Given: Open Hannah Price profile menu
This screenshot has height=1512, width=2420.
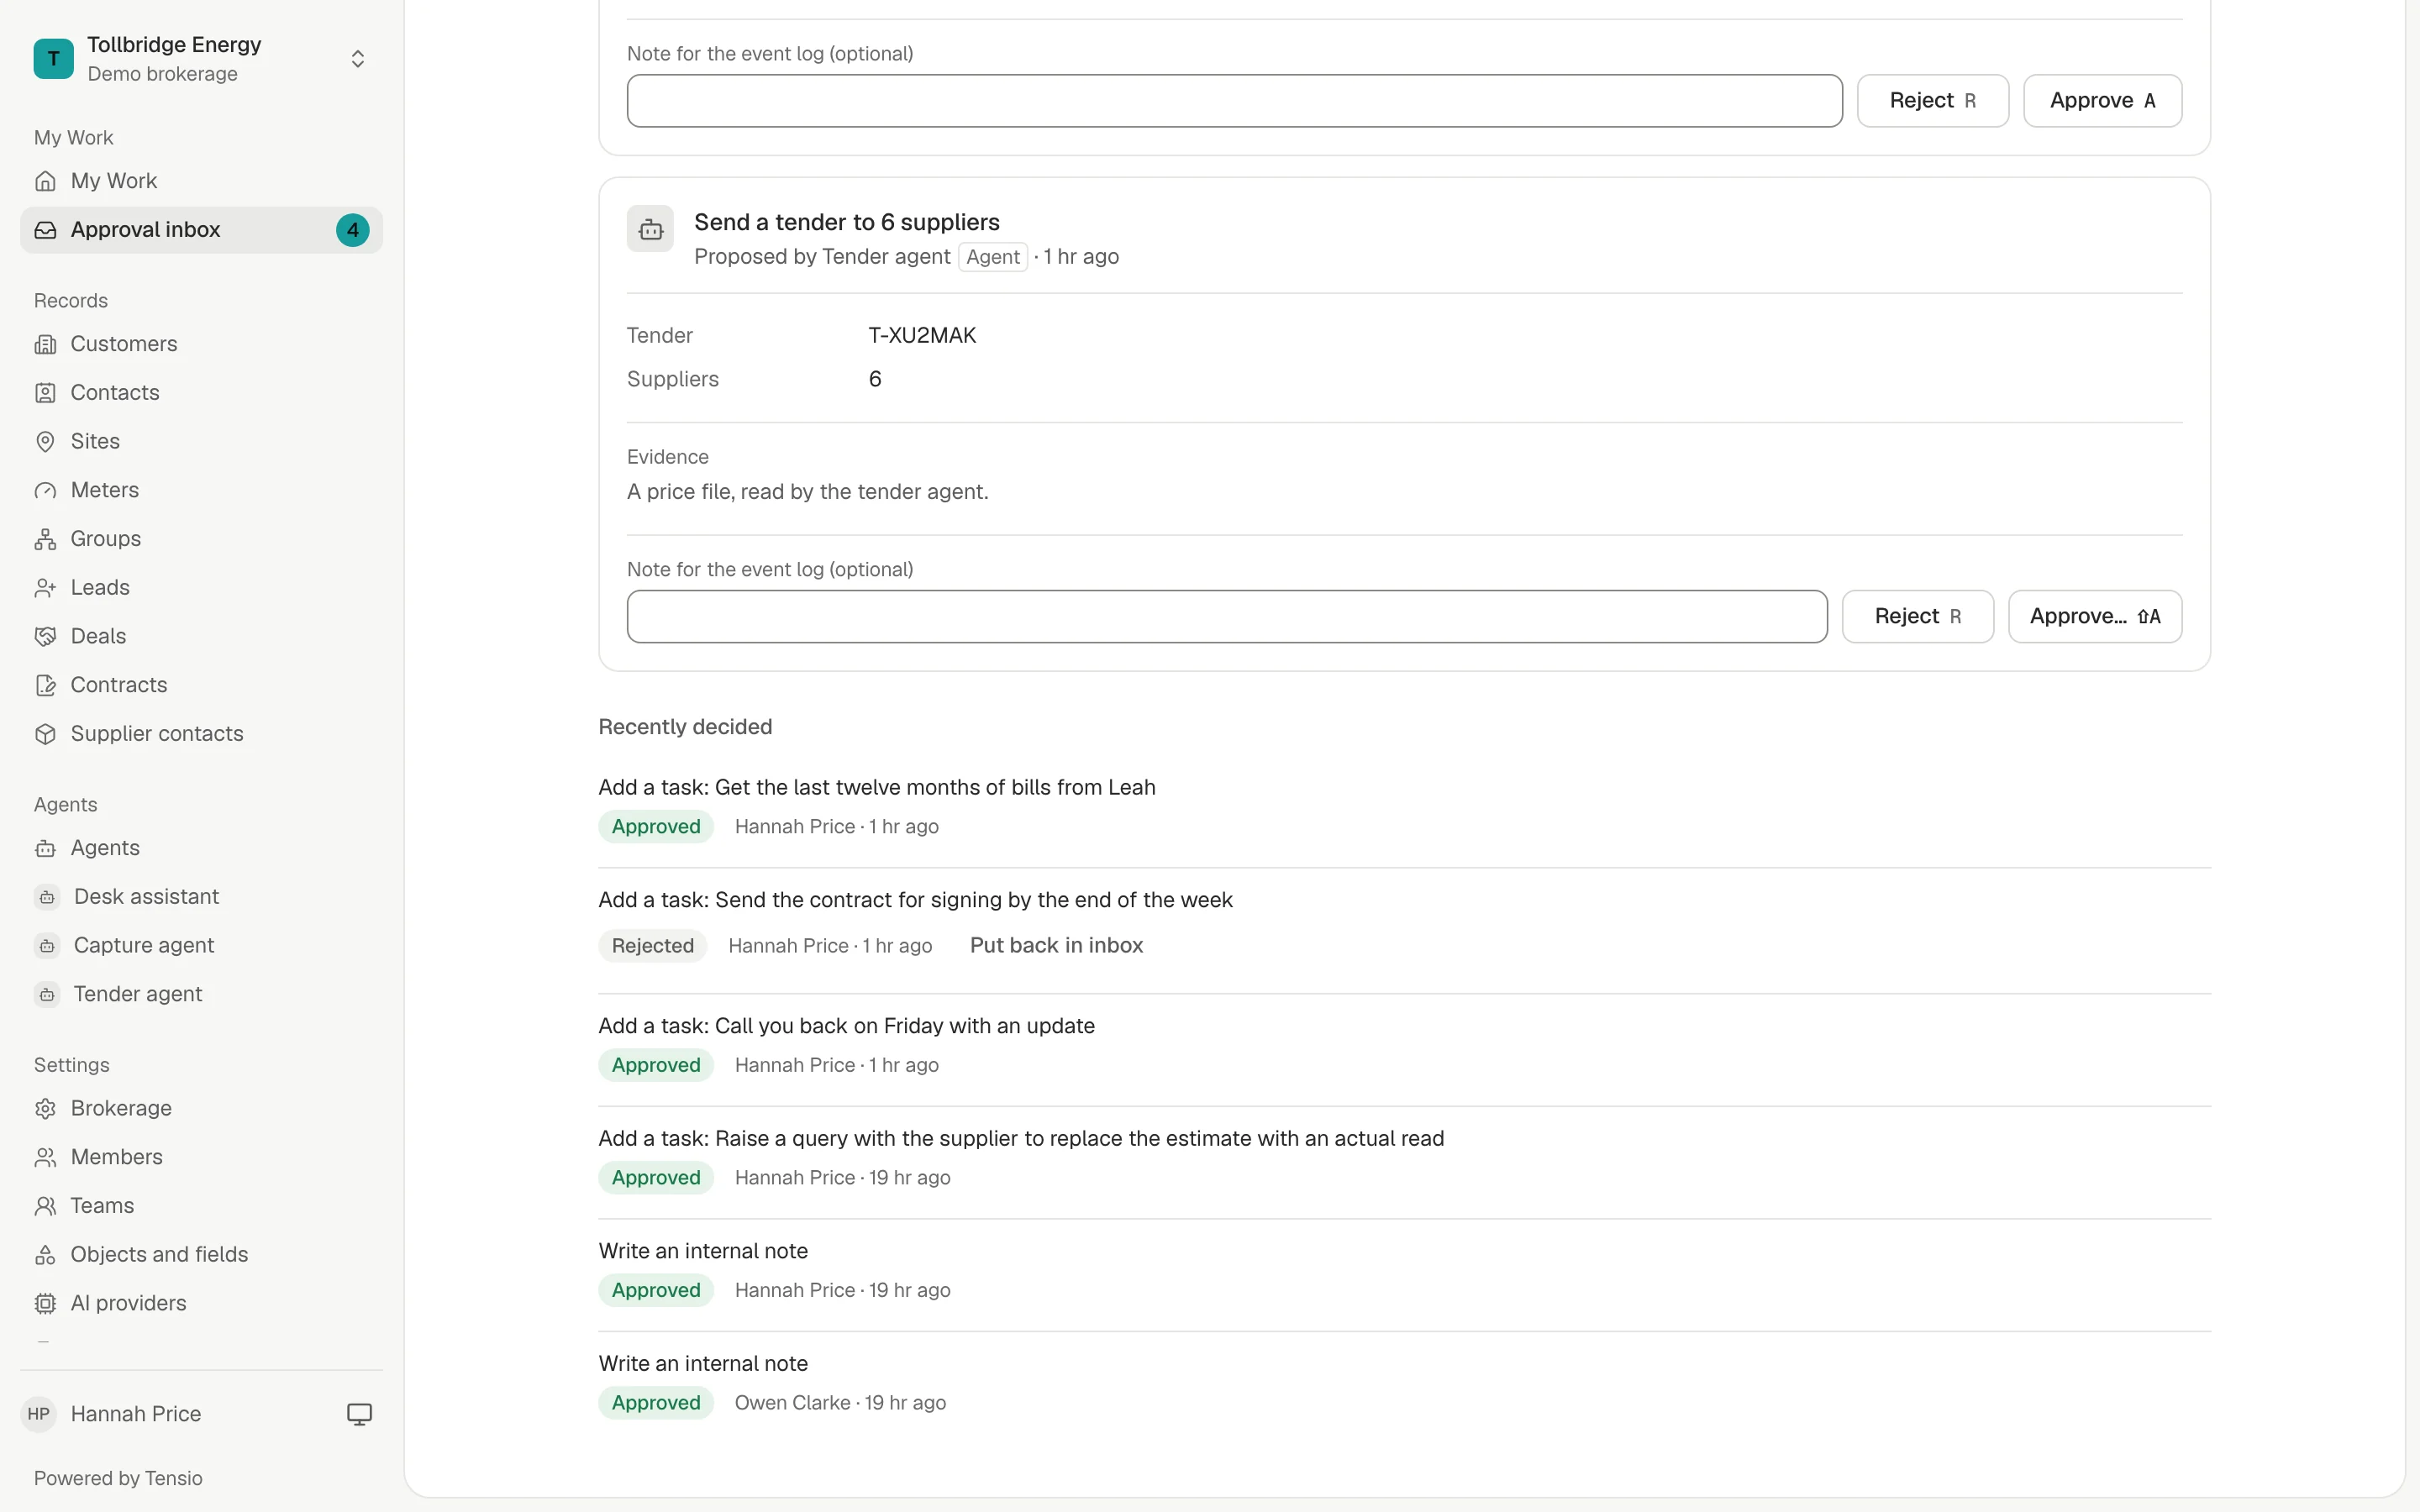Looking at the screenshot, I should (x=112, y=1414).
